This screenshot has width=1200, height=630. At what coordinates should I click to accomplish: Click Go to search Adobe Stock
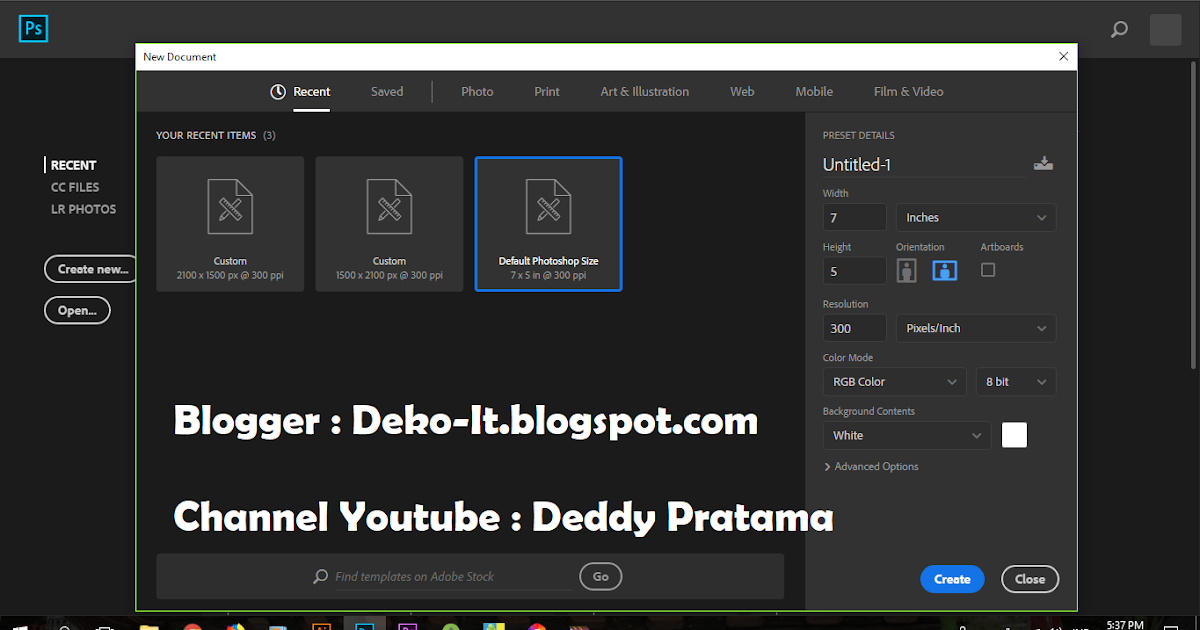pos(601,576)
